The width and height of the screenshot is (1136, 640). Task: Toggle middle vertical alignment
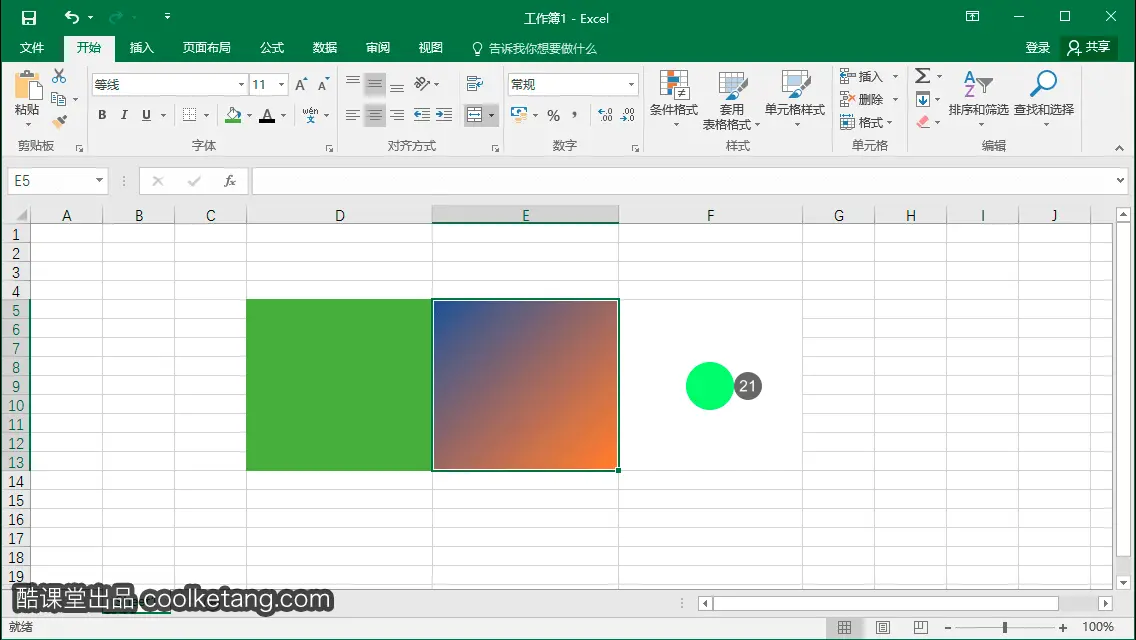[375, 84]
